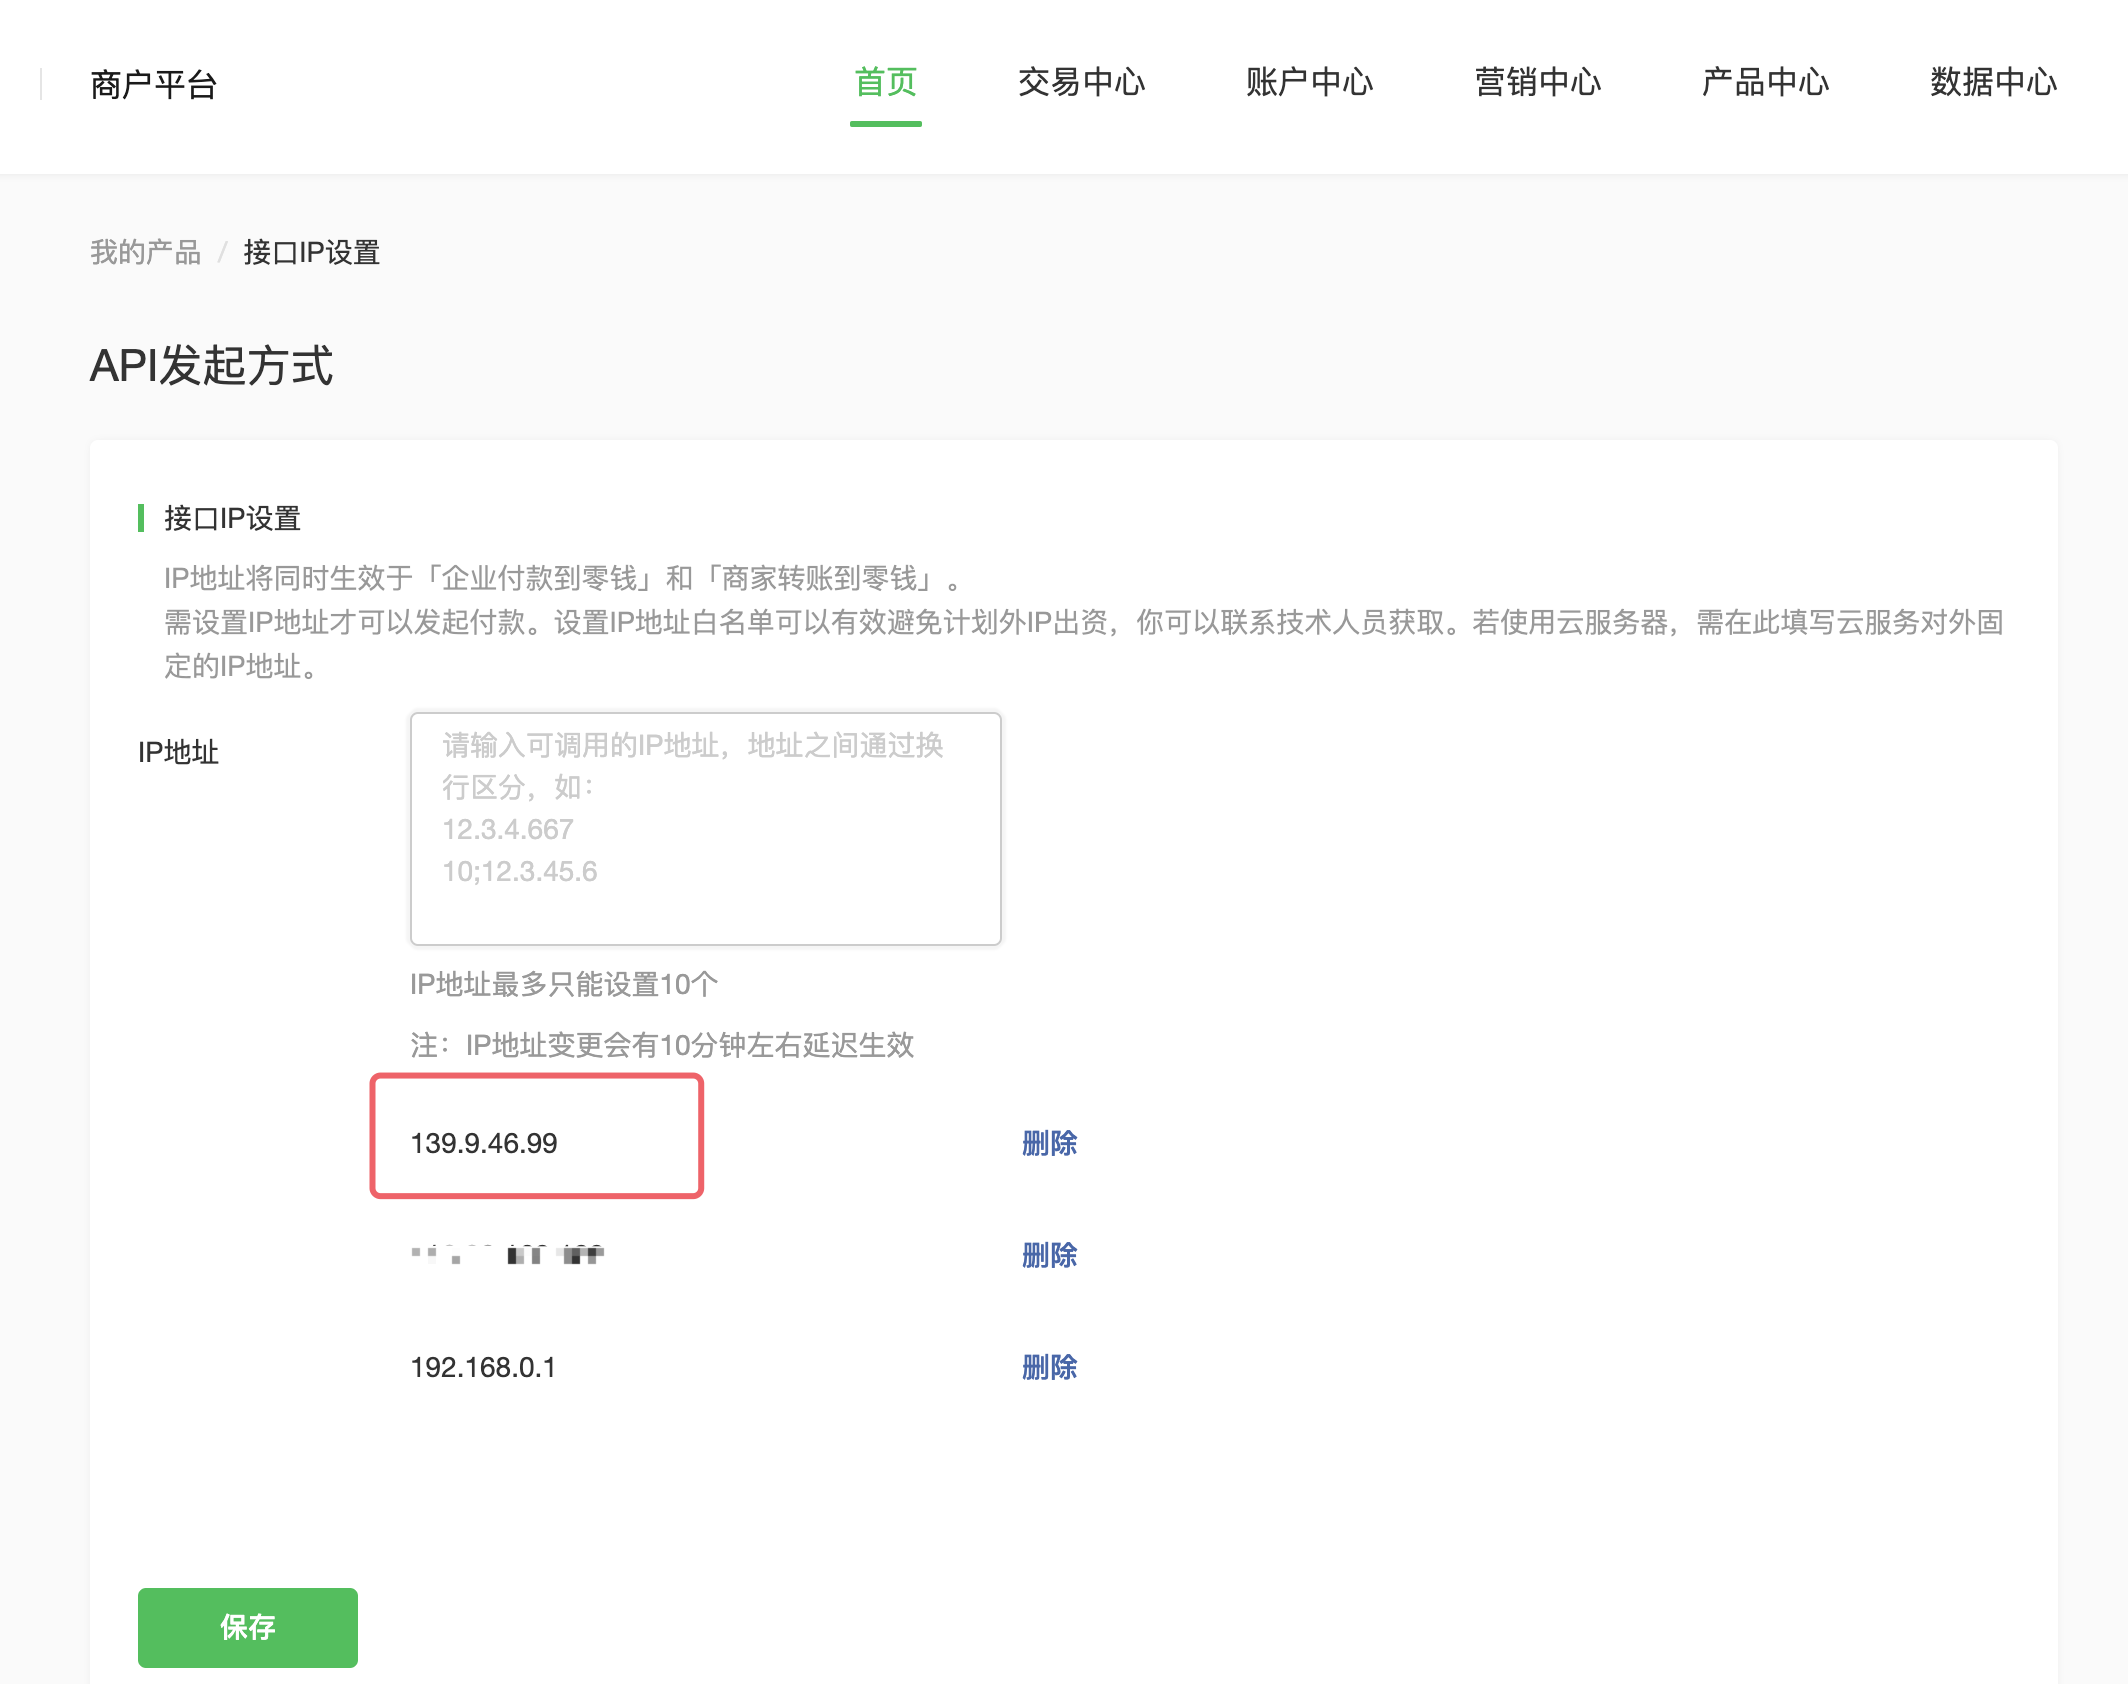Viewport: 2128px width, 1684px height.
Task: Go to 账户中心 in the navigation
Action: [x=1309, y=82]
